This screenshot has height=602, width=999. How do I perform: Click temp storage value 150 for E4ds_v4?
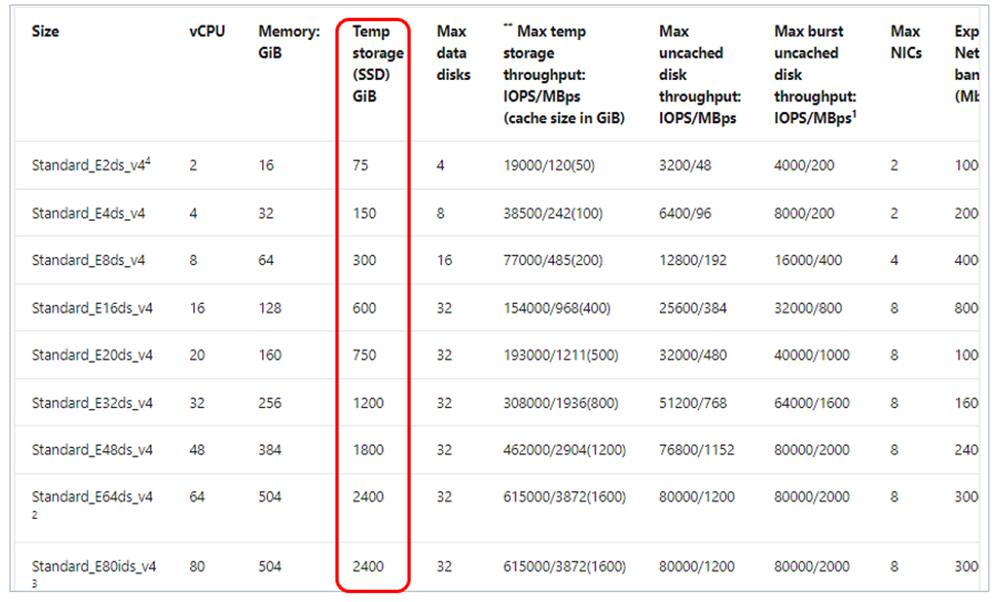[x=364, y=213]
